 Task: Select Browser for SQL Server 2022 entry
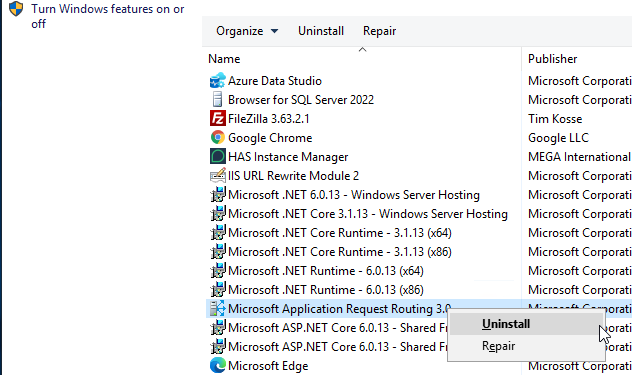tap(301, 100)
